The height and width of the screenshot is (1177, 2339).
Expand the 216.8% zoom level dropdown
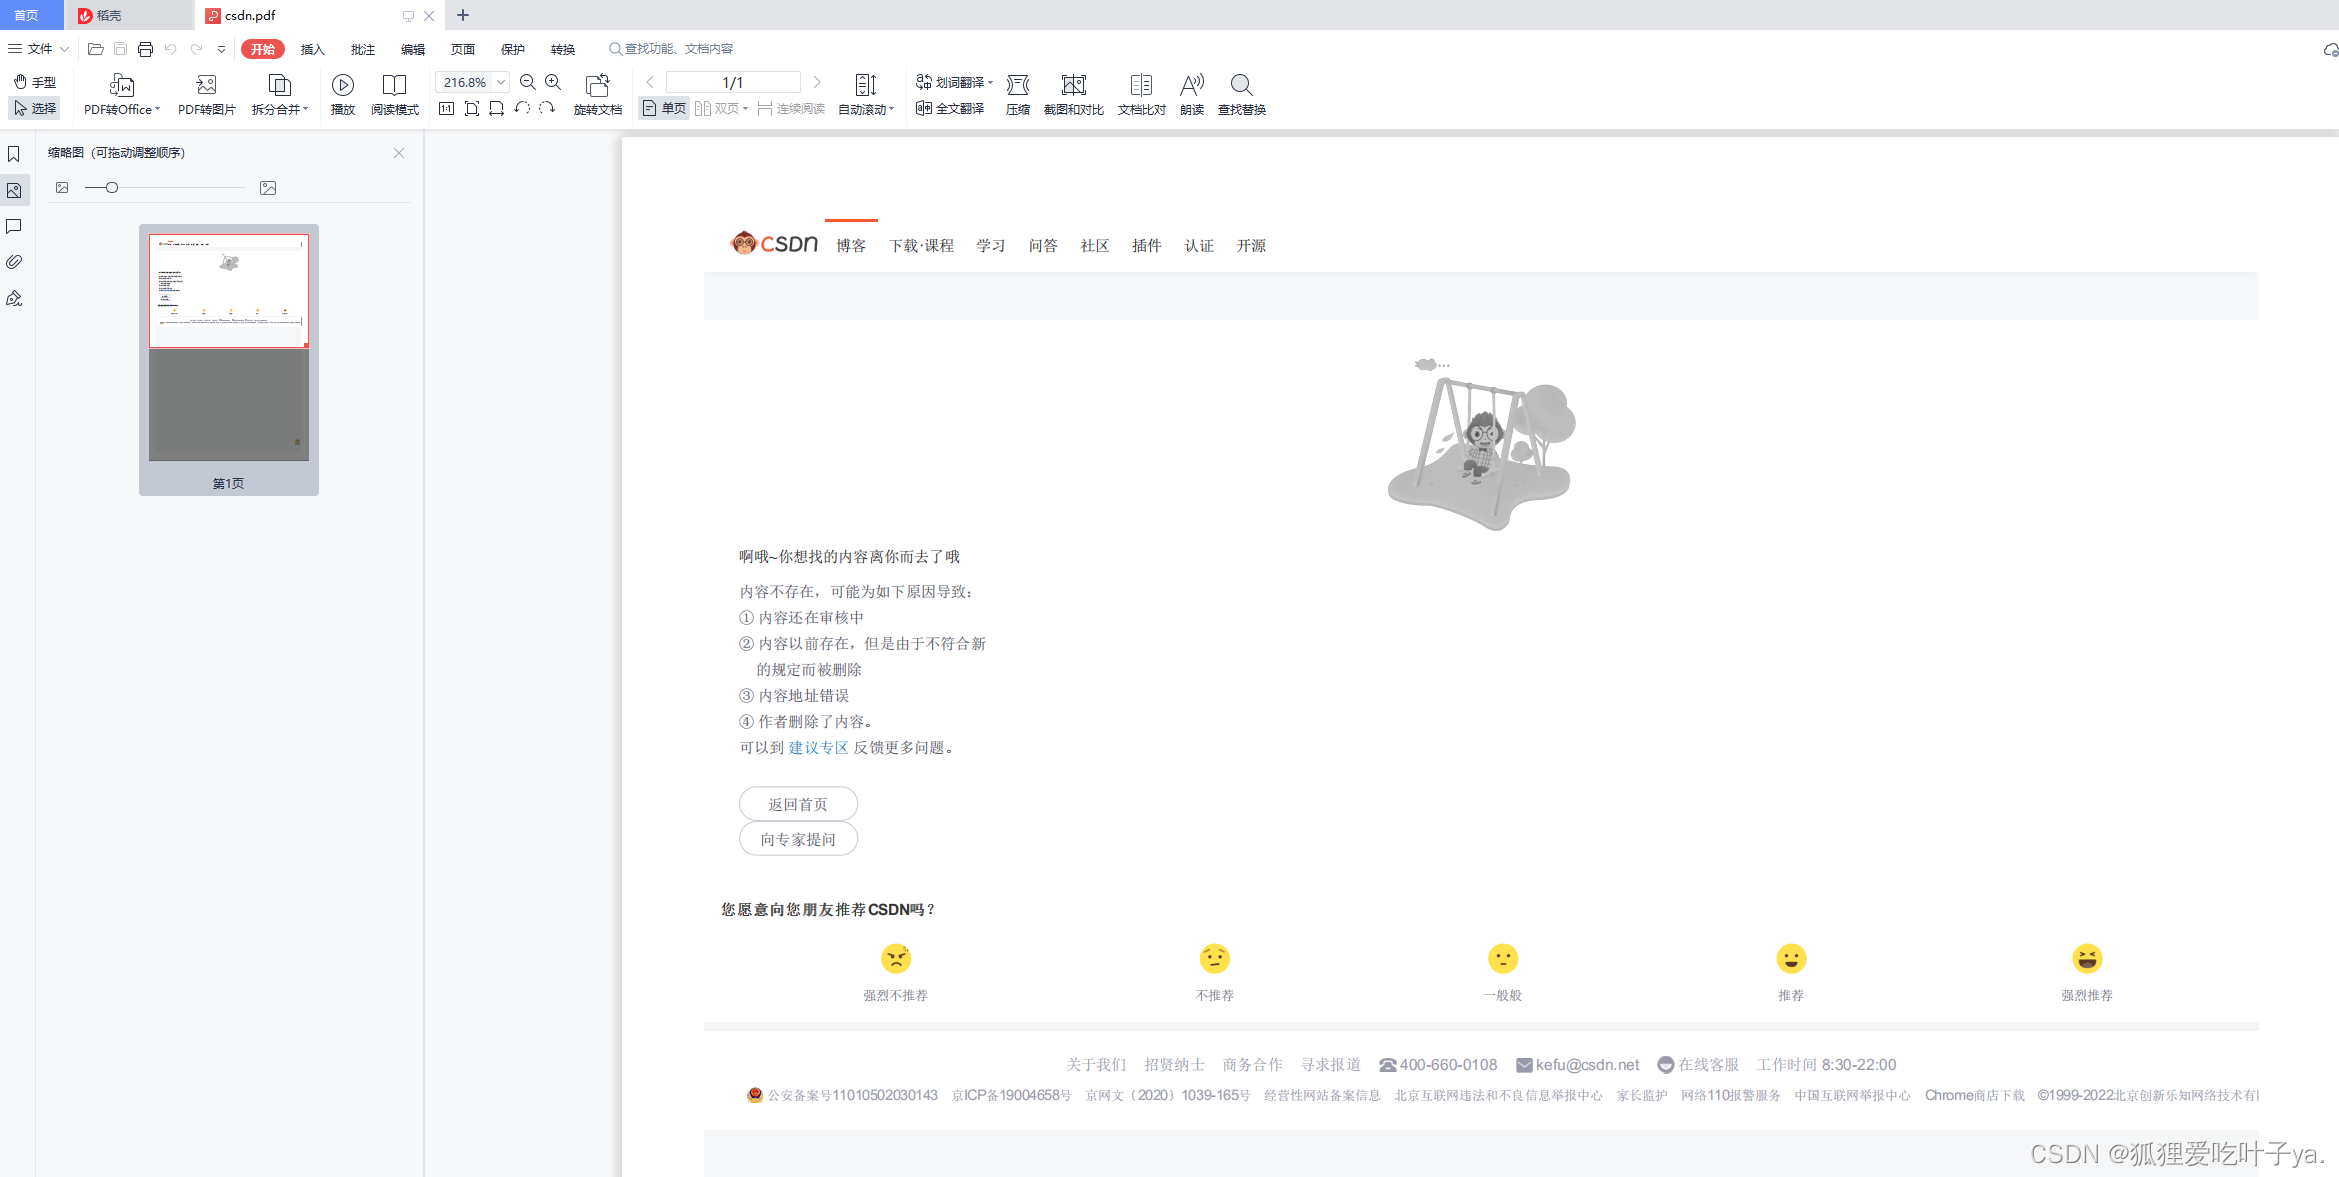tap(501, 83)
